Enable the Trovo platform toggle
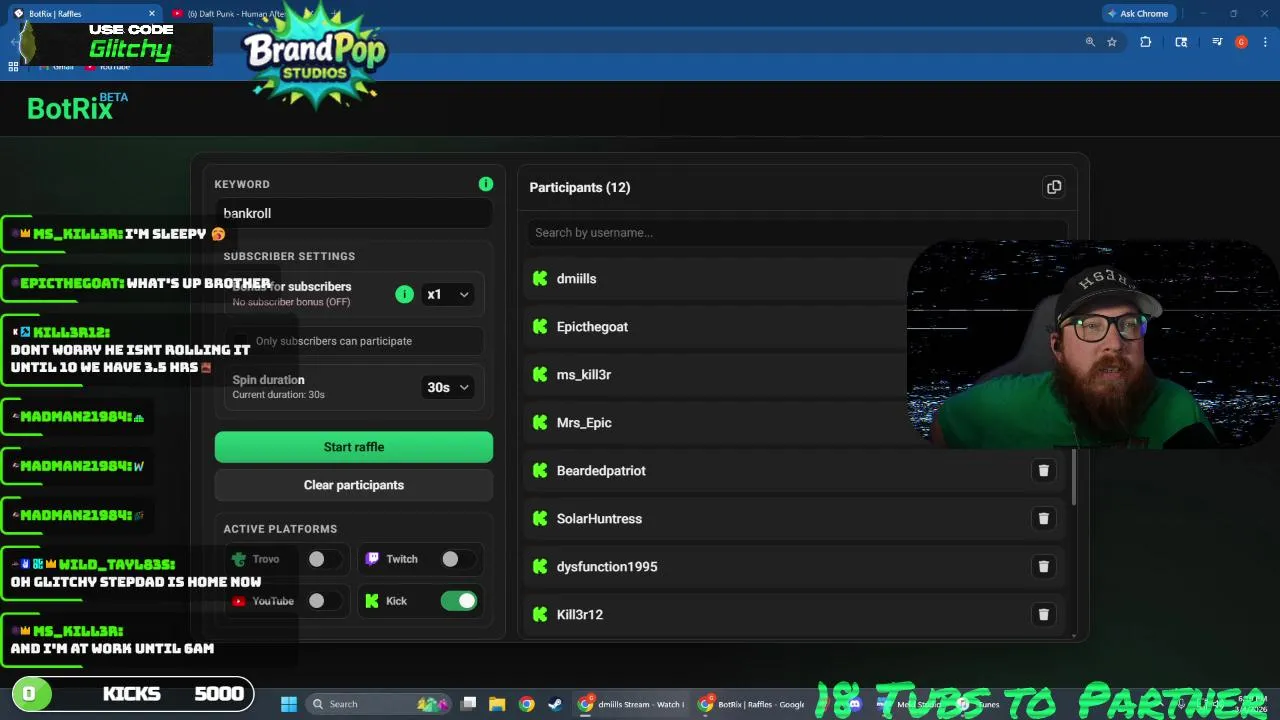The width and height of the screenshot is (1280, 720). [324, 559]
